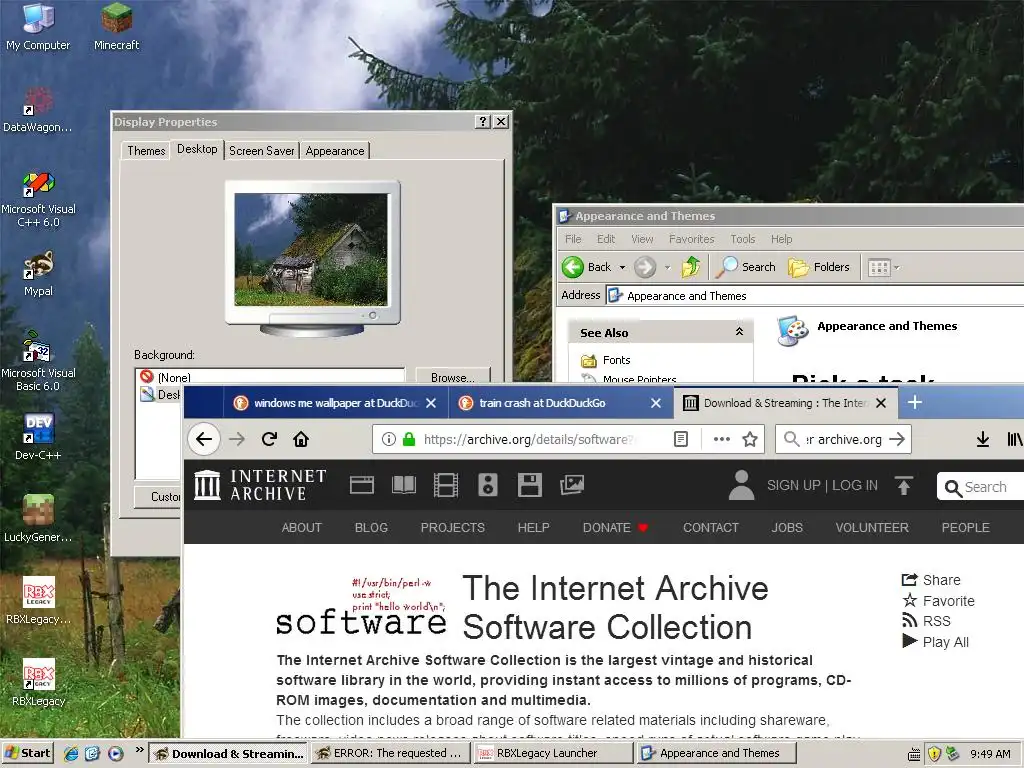Select the upper RBXLegacy... desktop icon
1024x768 pixels.
coord(38,601)
